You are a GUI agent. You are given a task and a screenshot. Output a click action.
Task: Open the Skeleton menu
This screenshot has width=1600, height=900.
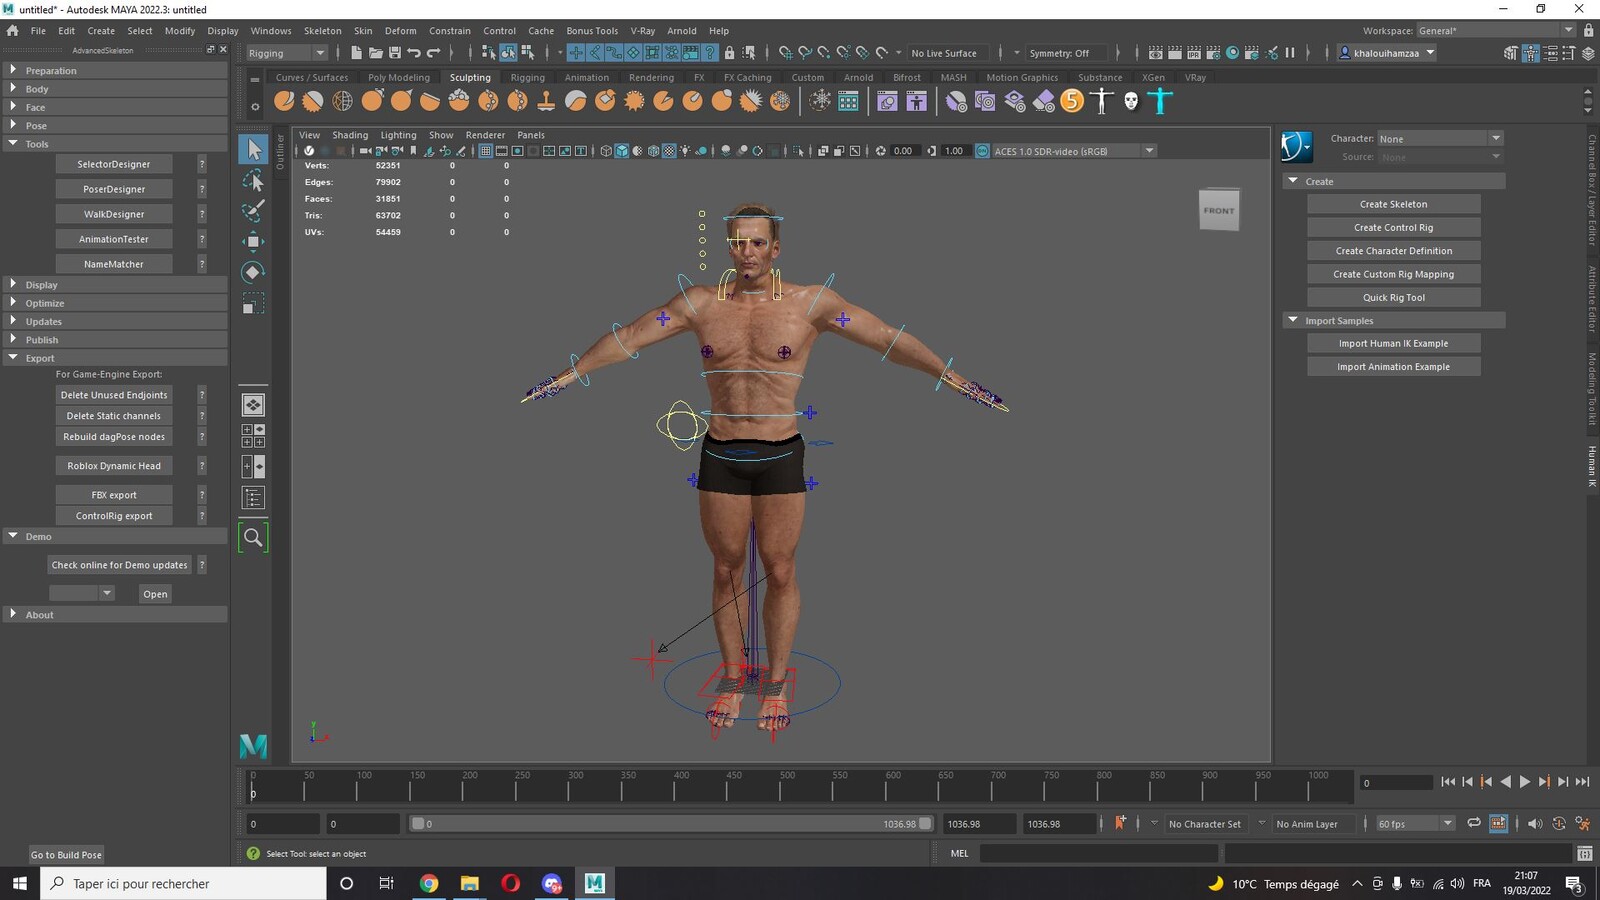322,31
